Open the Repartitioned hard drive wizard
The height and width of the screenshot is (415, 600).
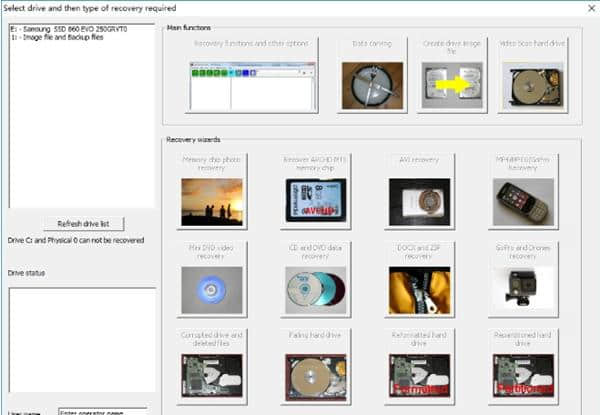[523, 367]
